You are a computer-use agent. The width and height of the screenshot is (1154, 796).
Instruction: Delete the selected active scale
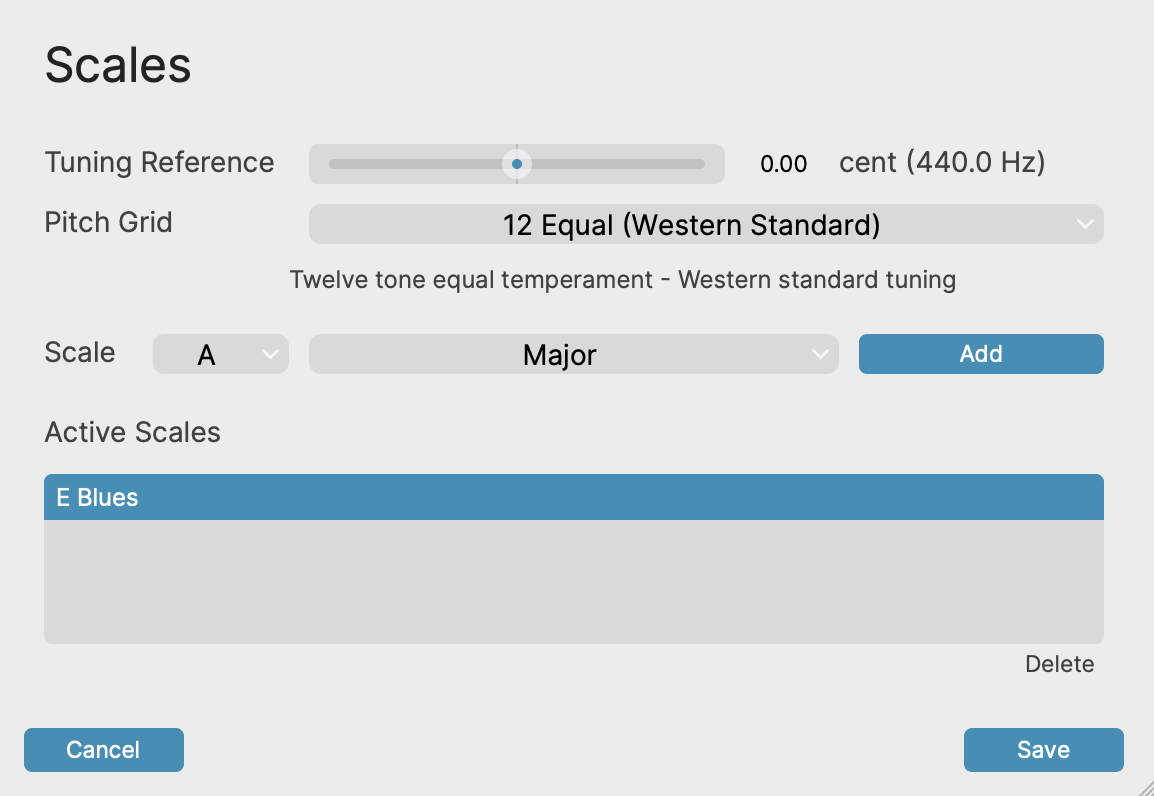tap(1059, 664)
